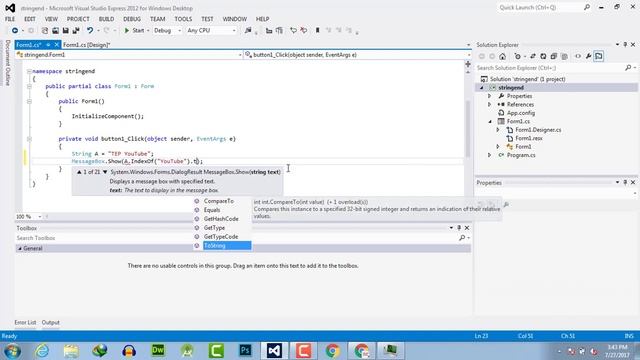
Task: Close the Form1.cs editor tab
Action: 57,45
